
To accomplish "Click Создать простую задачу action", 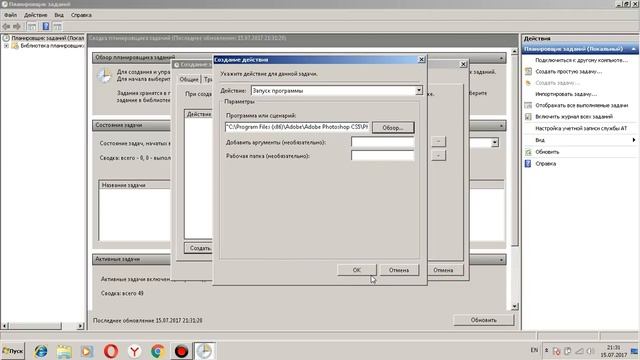I will [x=568, y=71].
